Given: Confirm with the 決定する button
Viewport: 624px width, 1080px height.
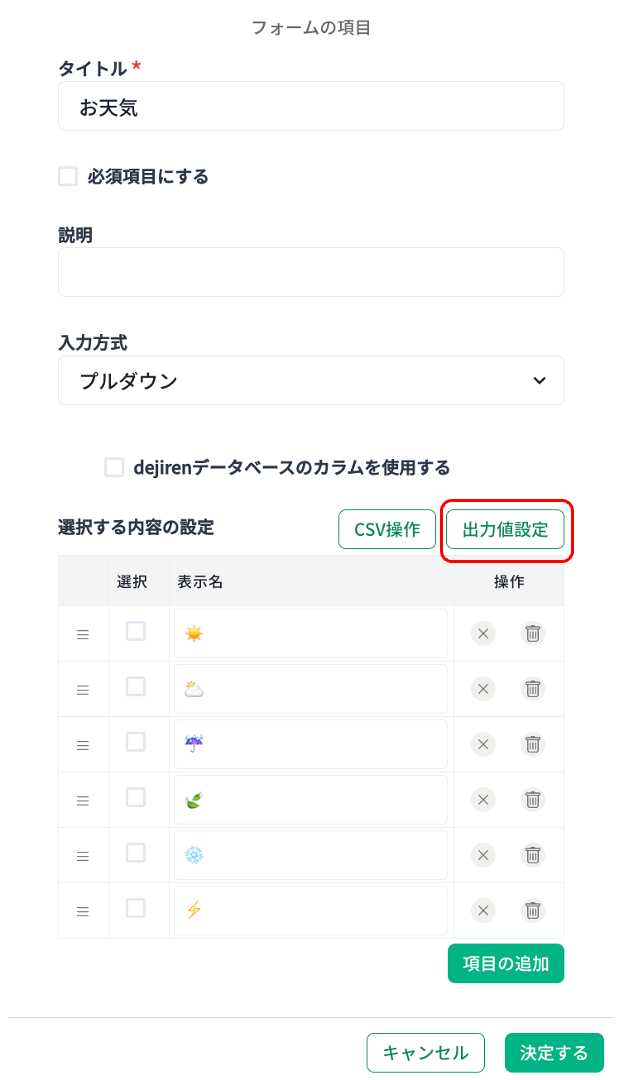Looking at the screenshot, I should 554,1052.
